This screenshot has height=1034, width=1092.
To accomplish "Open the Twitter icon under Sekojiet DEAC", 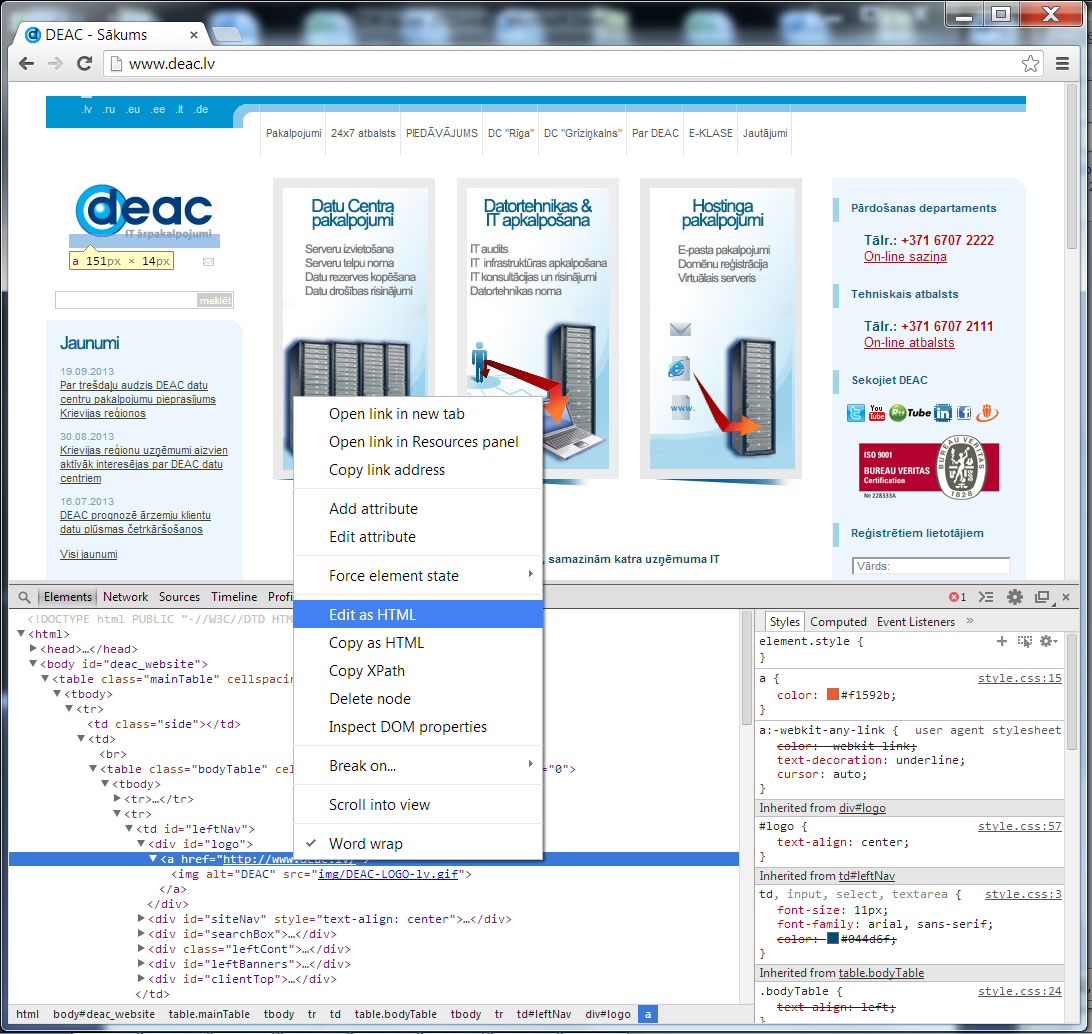I will click(x=856, y=413).
